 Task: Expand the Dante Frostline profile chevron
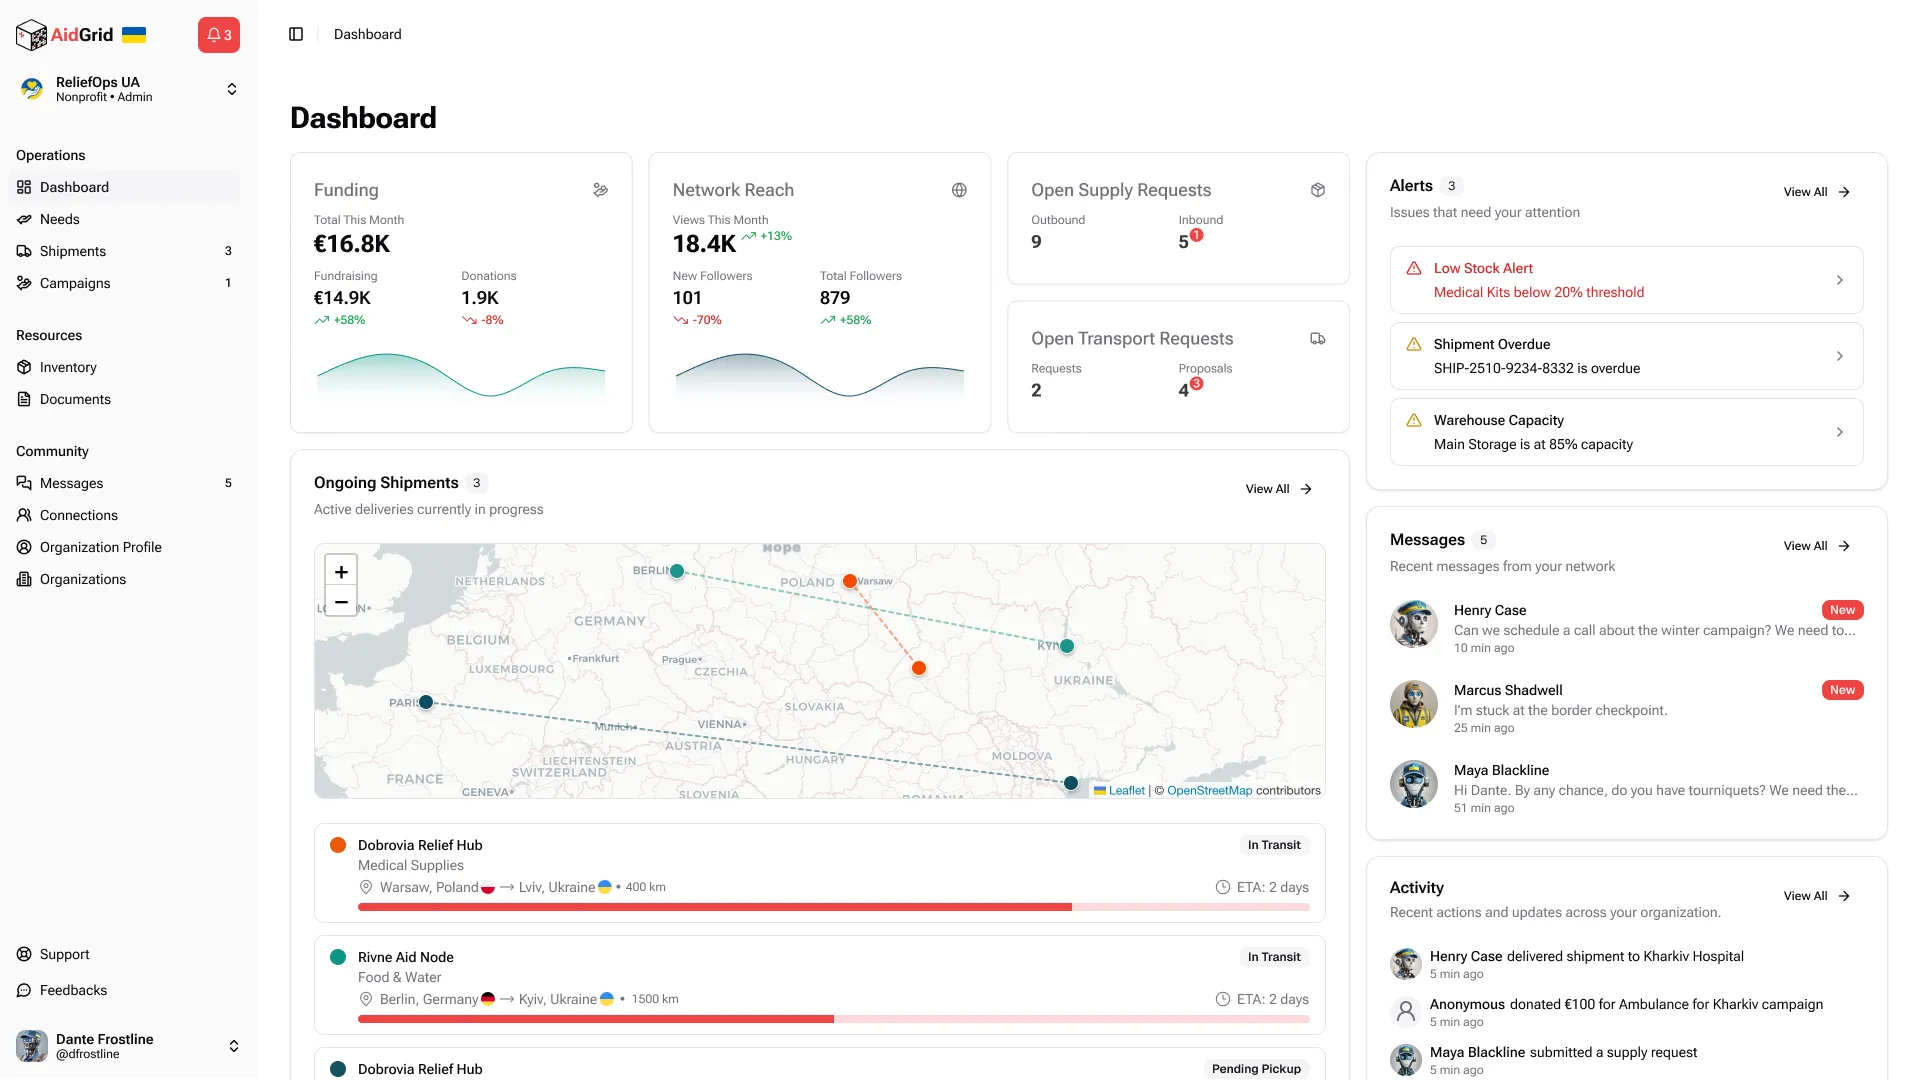(233, 1046)
